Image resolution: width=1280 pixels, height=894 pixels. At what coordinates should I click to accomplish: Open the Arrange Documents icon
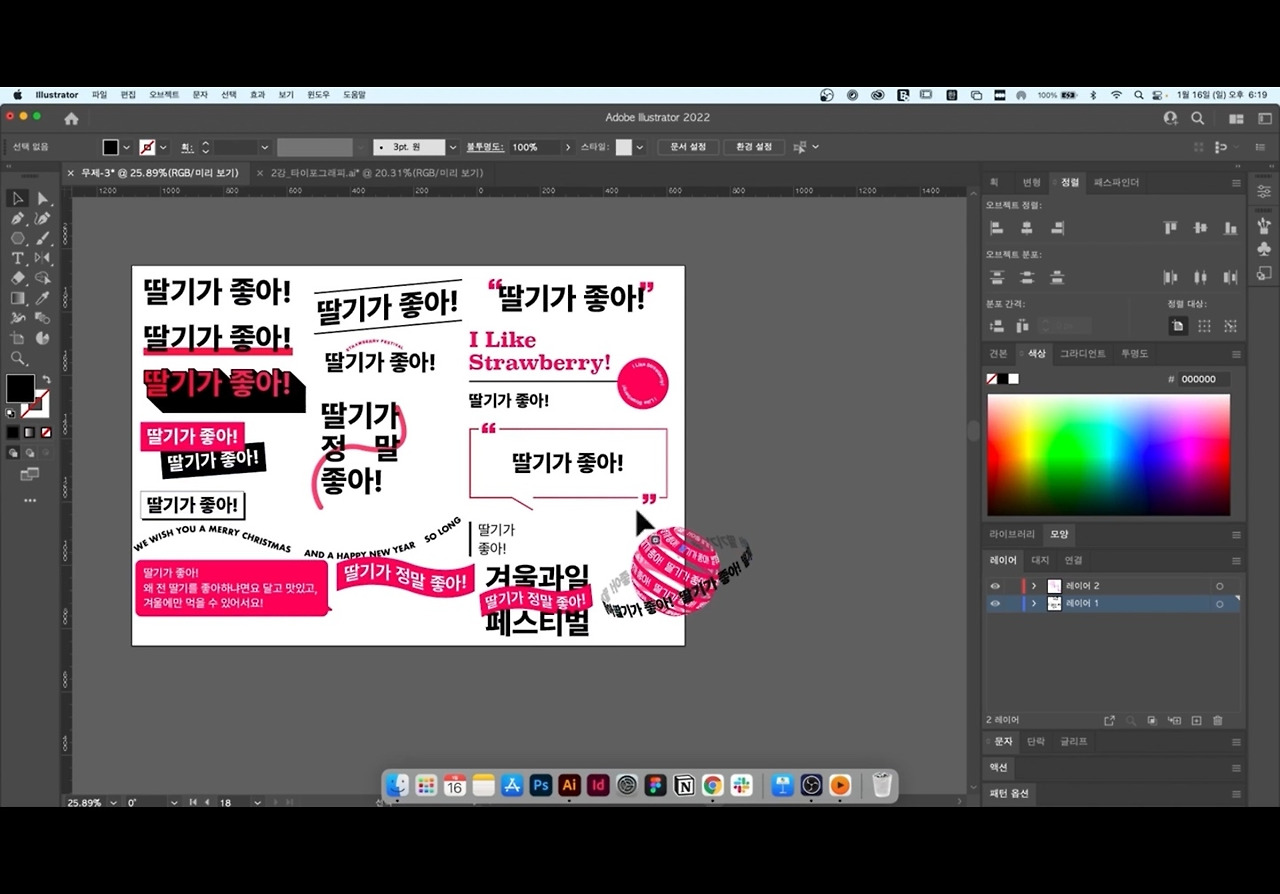pyautogui.click(x=1237, y=118)
